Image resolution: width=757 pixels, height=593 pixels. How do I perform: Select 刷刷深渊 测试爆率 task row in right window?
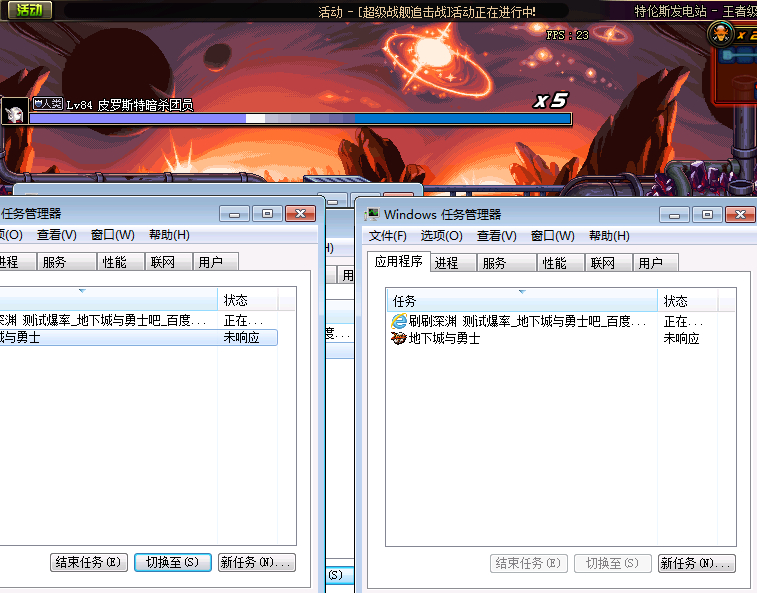(x=552, y=321)
